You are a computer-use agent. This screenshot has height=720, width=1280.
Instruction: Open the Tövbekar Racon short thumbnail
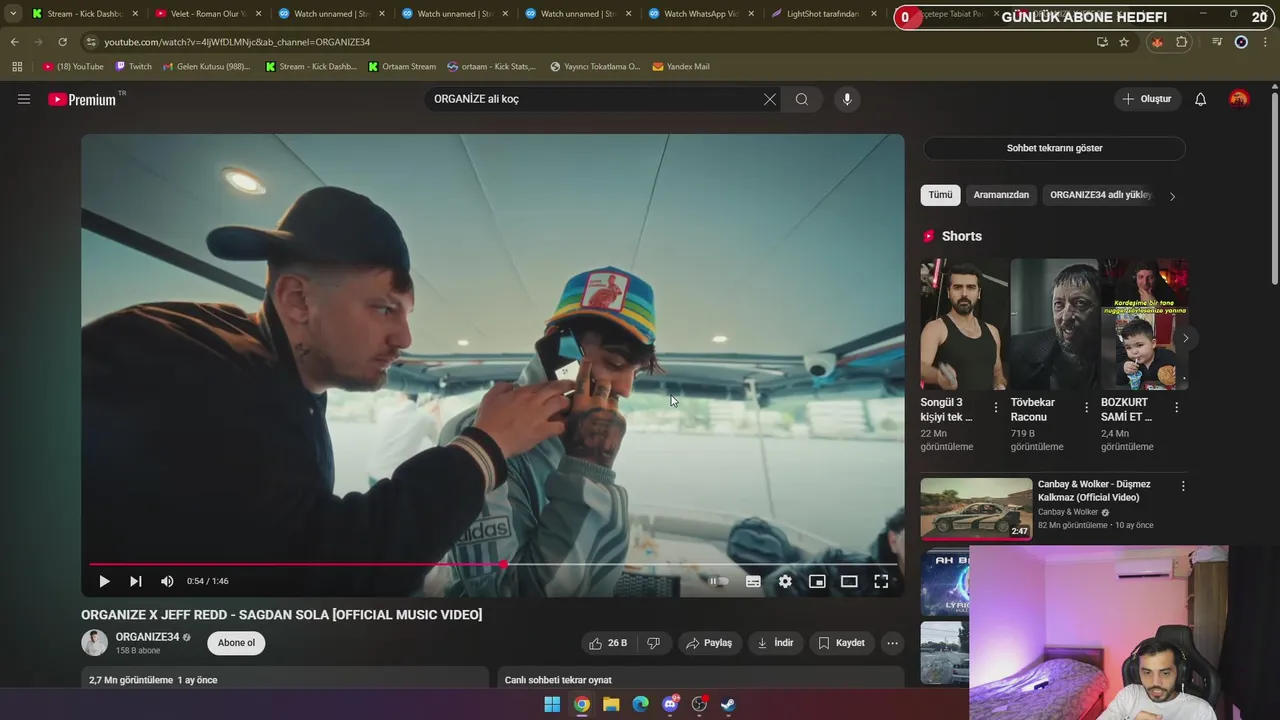1054,324
